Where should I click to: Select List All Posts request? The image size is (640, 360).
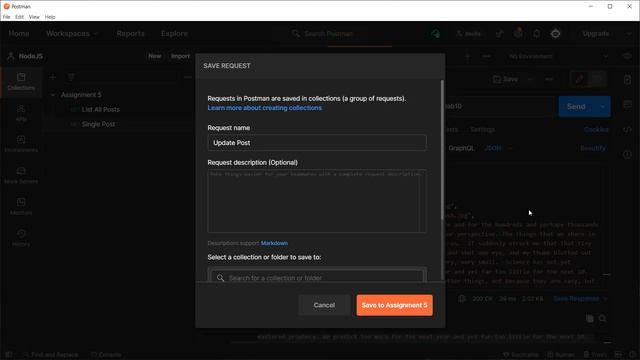point(101,109)
